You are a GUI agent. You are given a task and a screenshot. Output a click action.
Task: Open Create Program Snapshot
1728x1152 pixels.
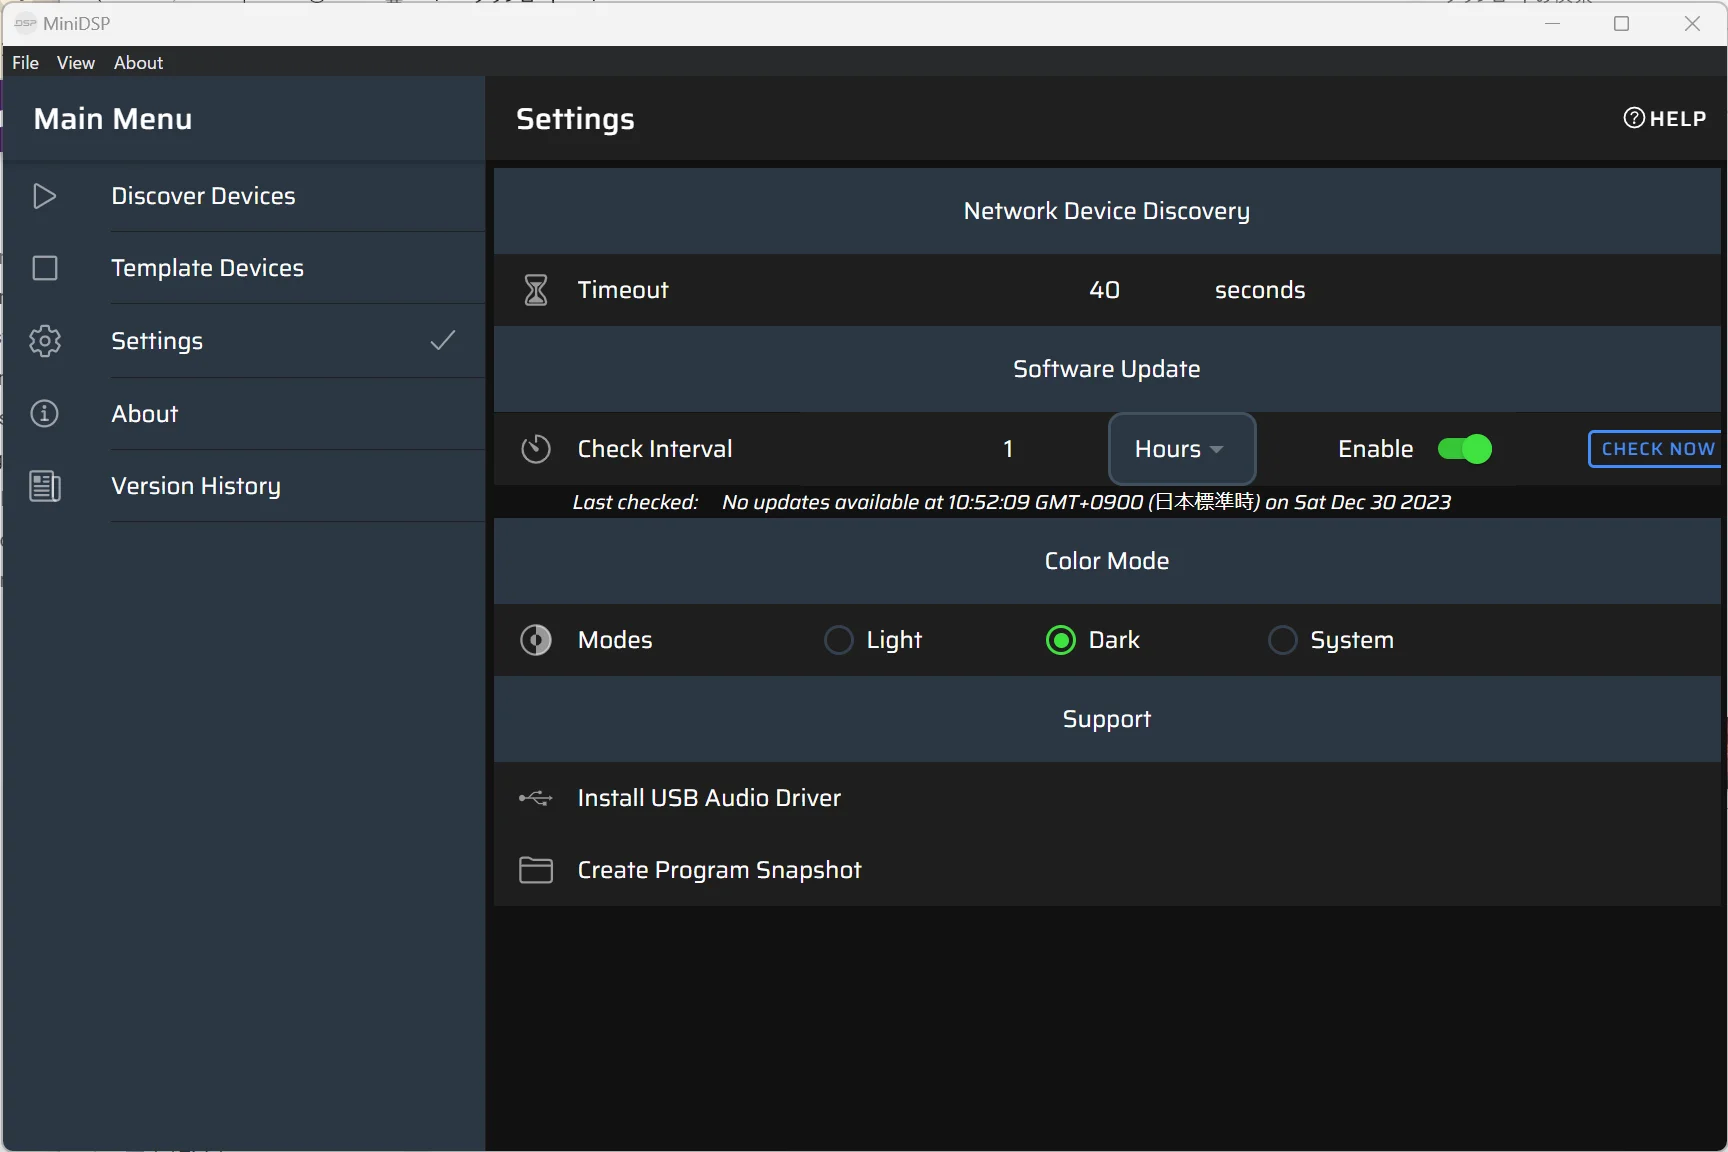pyautogui.click(x=719, y=870)
